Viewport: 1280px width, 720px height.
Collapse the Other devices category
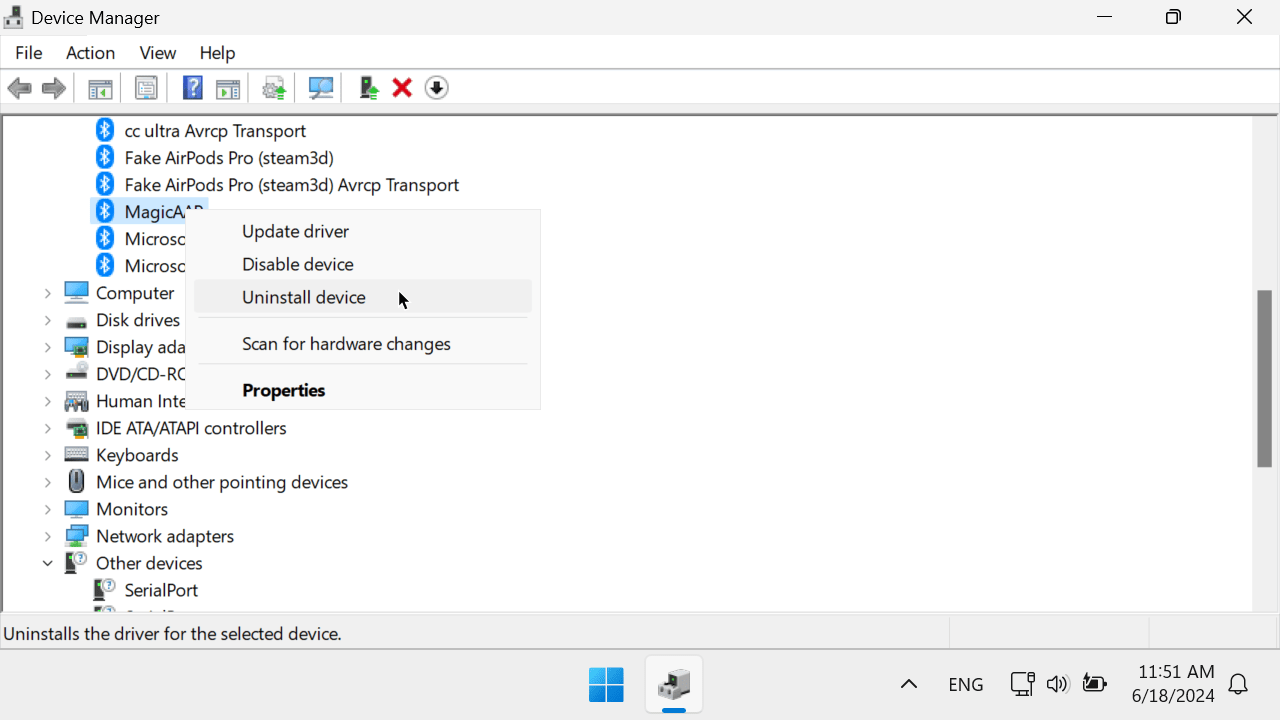(47, 563)
